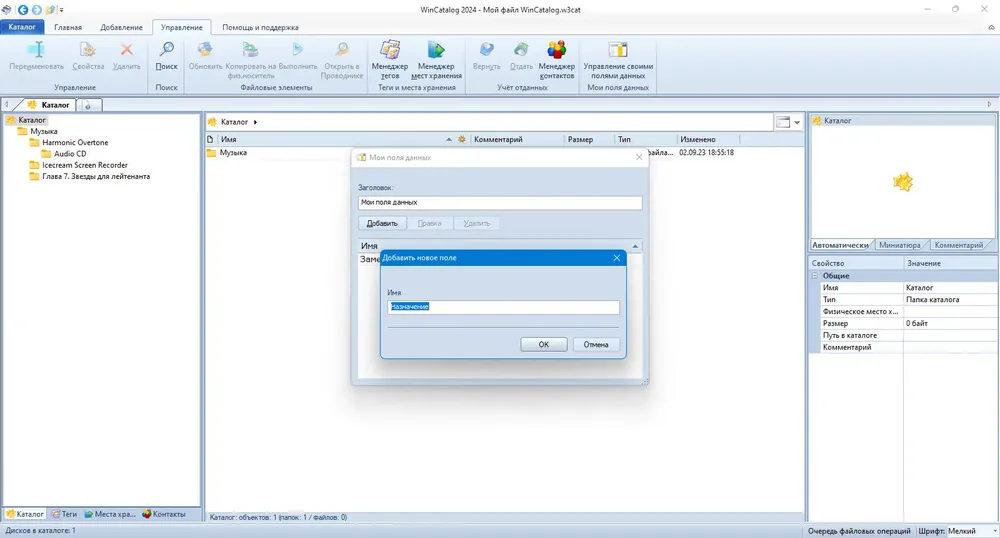Open the Помощь и поддержка ribbon tab

[260, 27]
